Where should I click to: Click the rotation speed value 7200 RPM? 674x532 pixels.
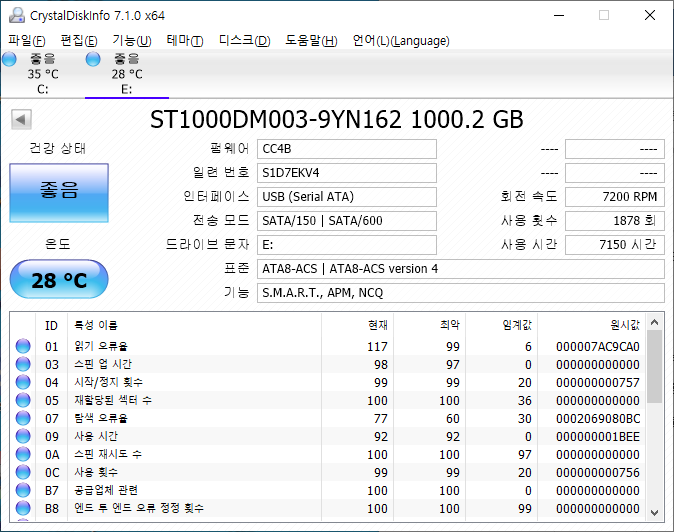tap(615, 197)
